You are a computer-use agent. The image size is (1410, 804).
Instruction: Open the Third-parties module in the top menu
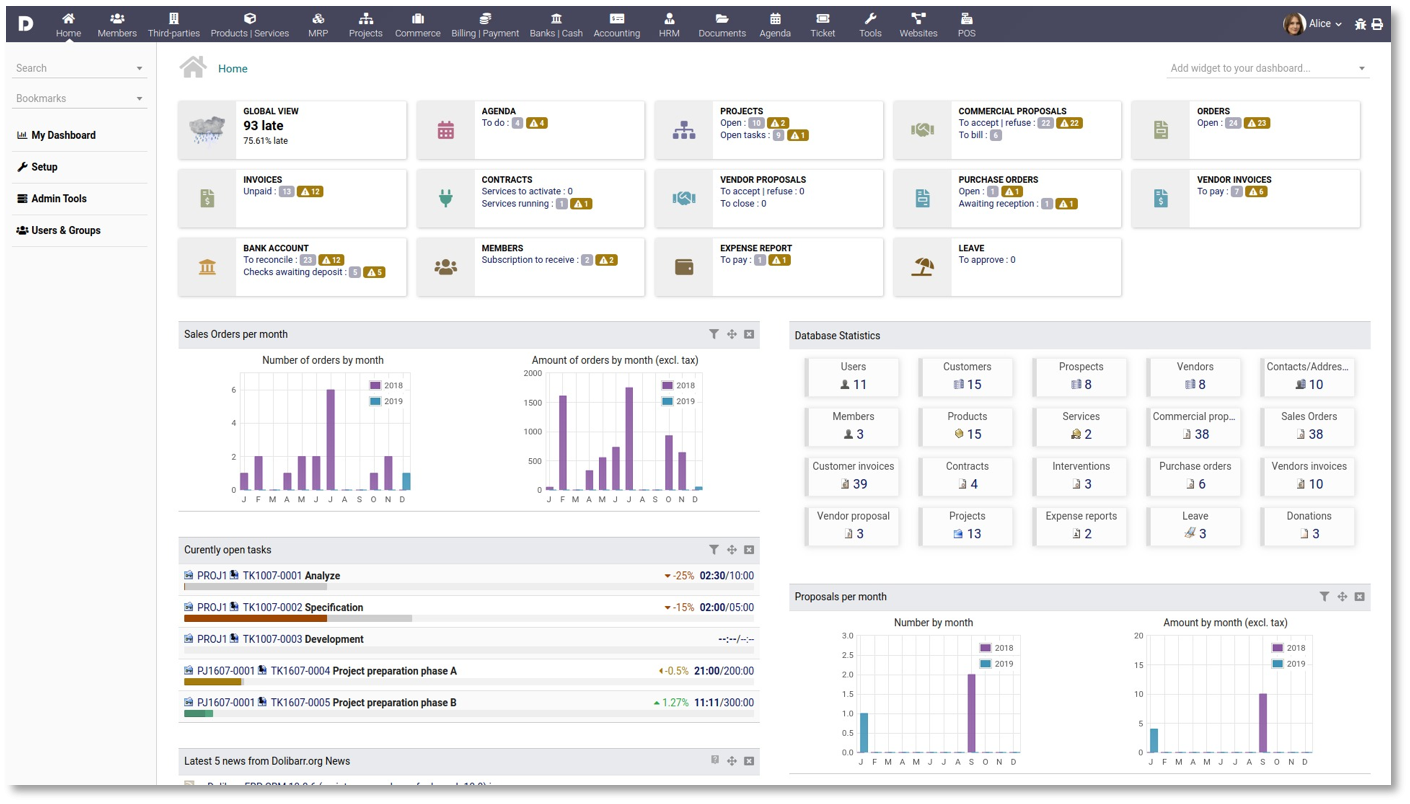point(174,25)
